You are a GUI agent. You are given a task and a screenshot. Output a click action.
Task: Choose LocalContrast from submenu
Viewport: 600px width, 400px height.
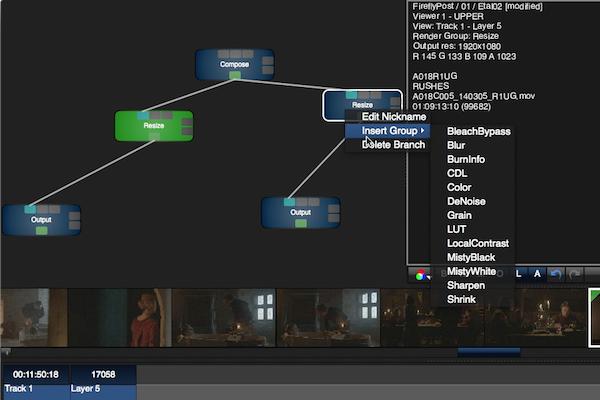[x=478, y=243]
